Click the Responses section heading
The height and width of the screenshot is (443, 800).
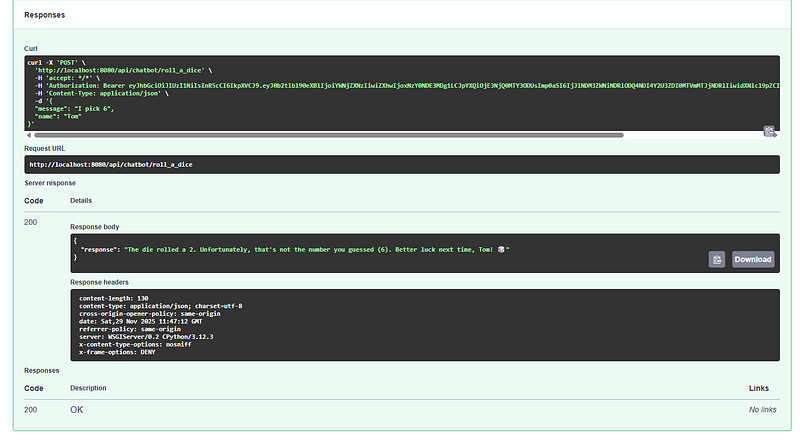tap(44, 15)
